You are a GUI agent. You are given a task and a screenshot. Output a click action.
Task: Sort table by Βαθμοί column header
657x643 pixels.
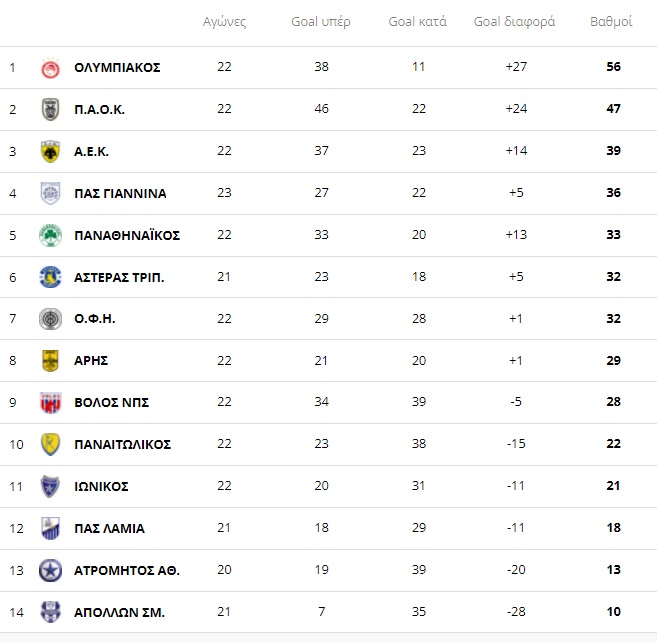(611, 21)
